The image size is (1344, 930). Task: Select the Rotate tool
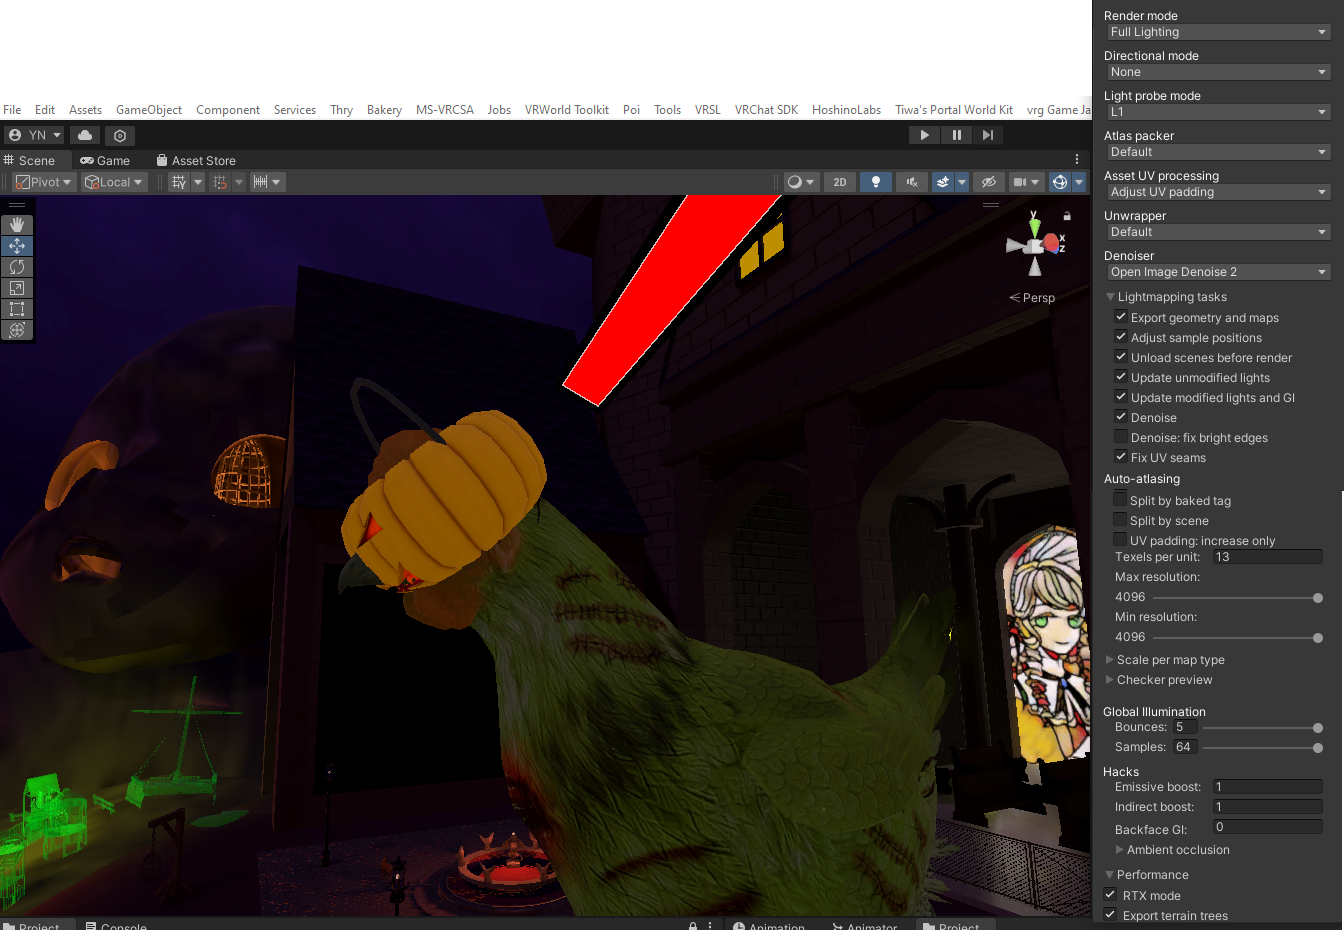(x=17, y=267)
